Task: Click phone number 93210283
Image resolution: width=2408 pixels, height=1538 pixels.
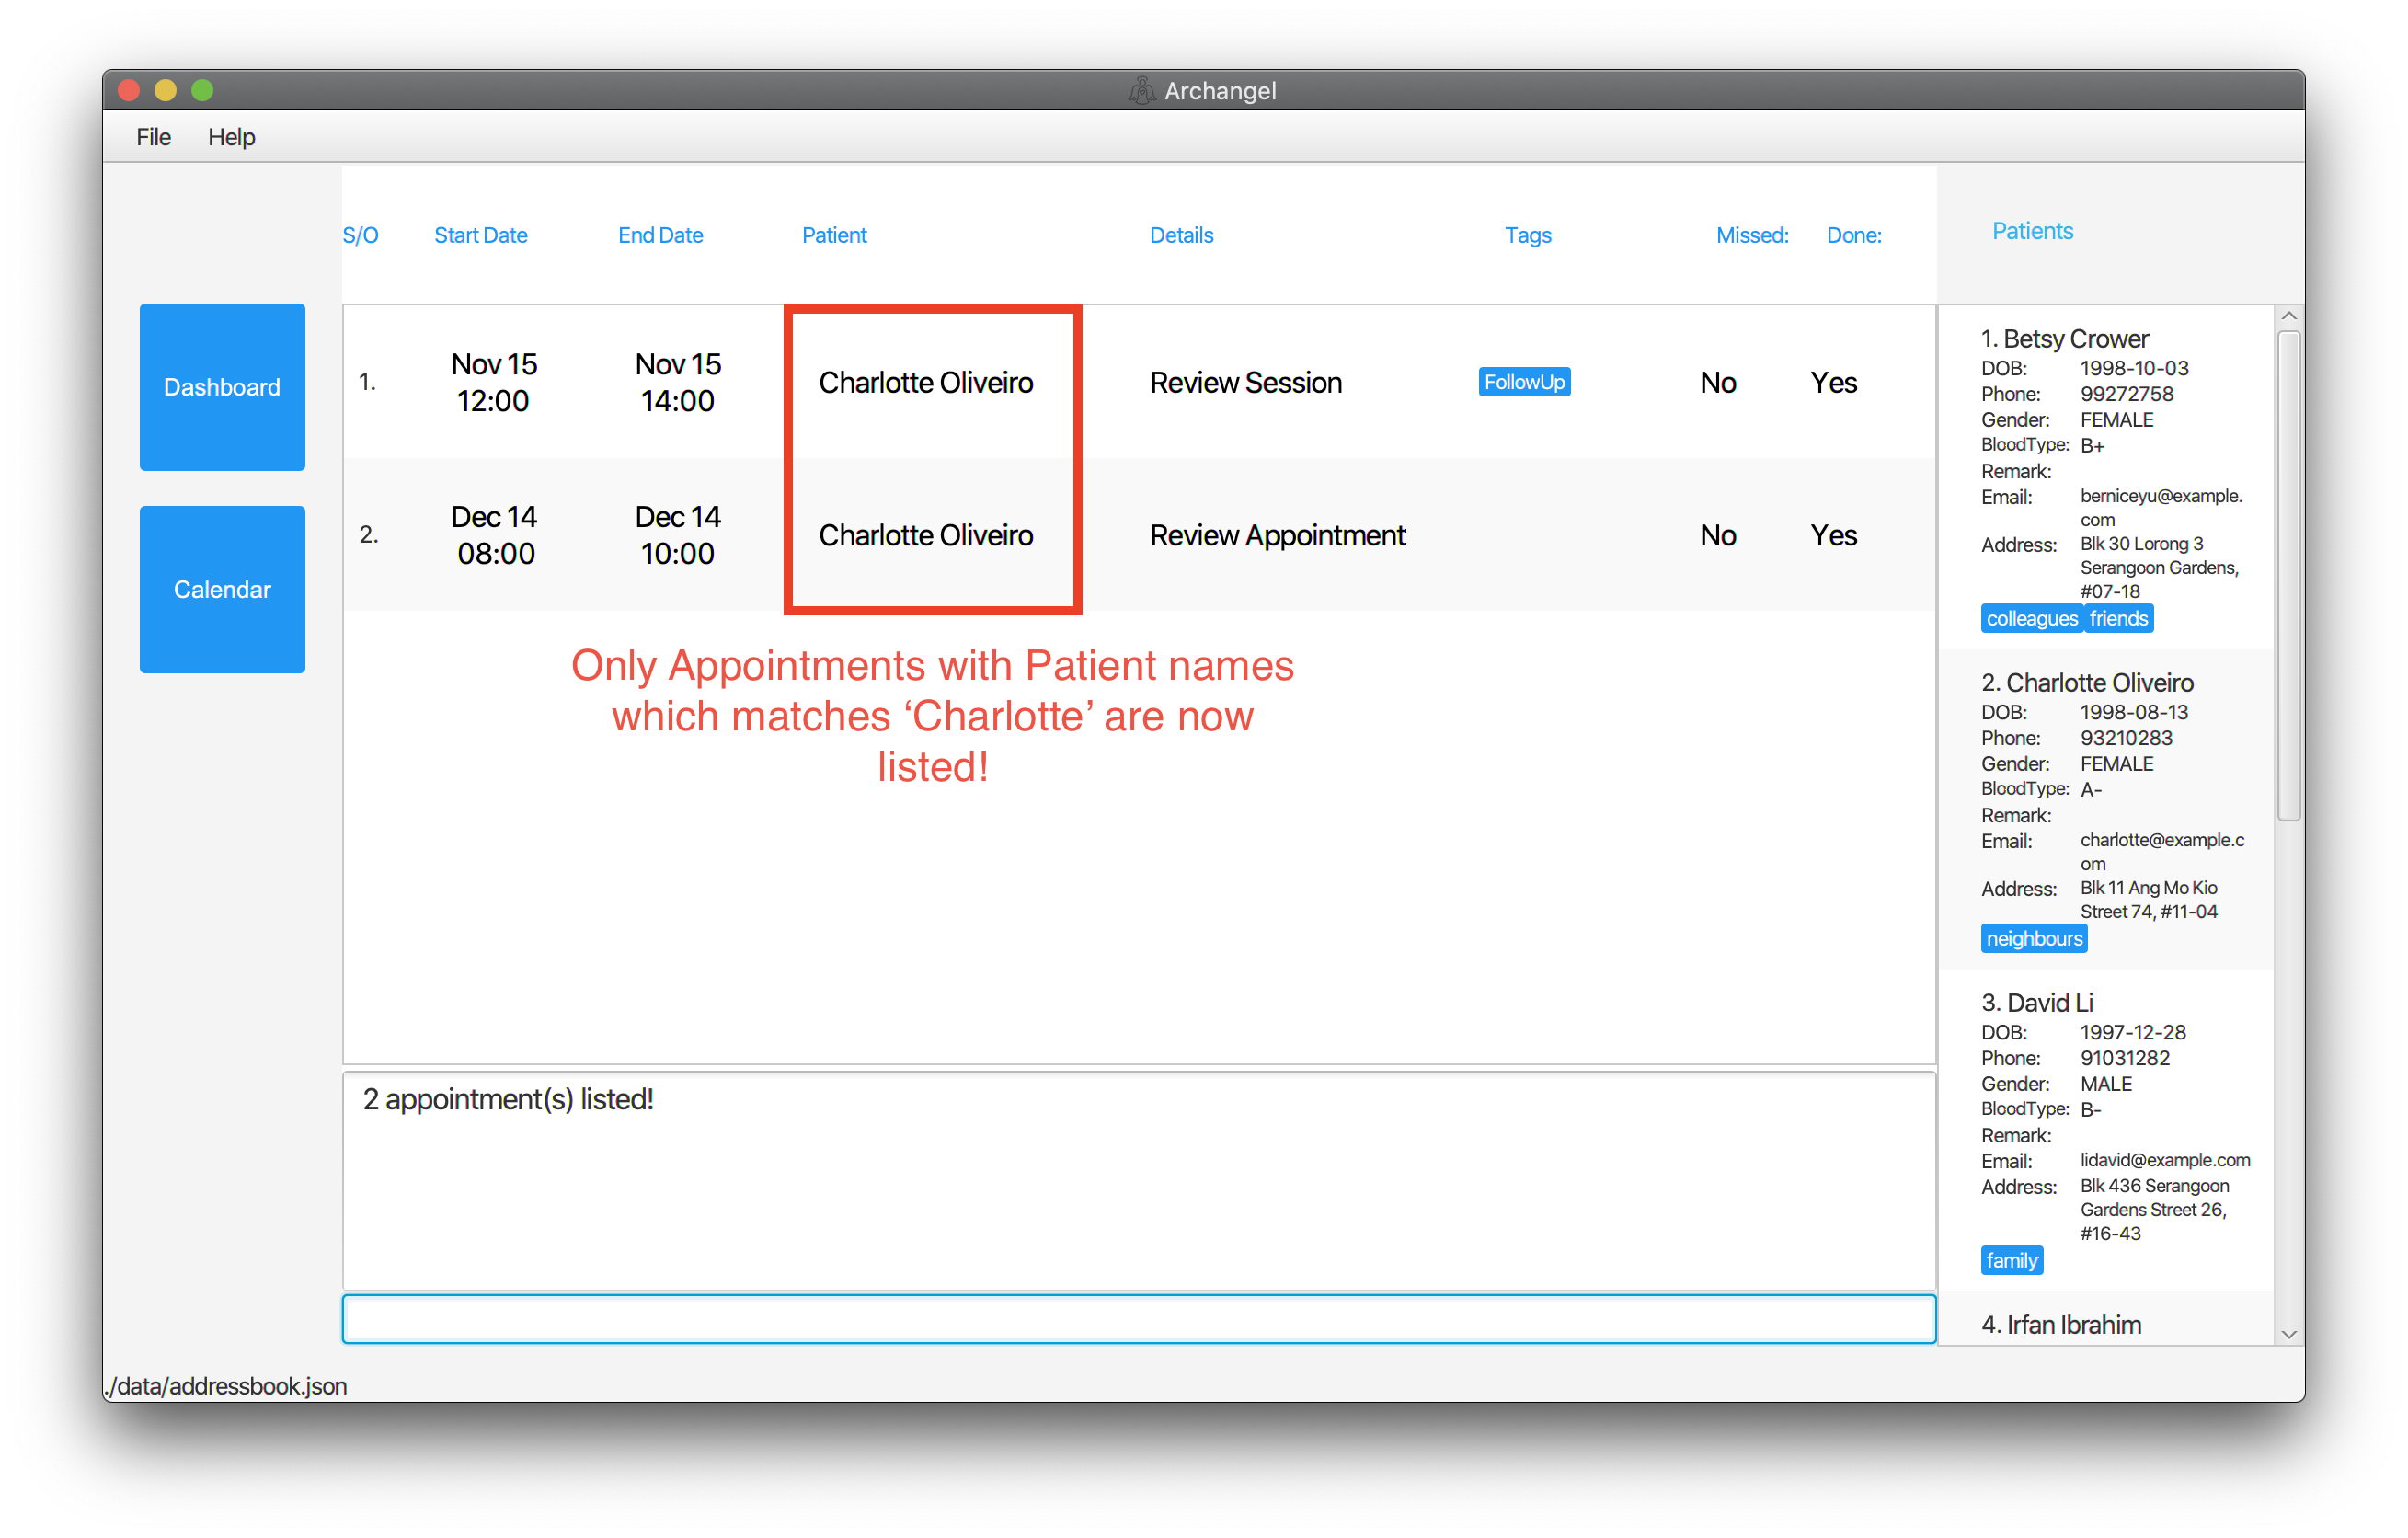Action: click(x=2126, y=738)
